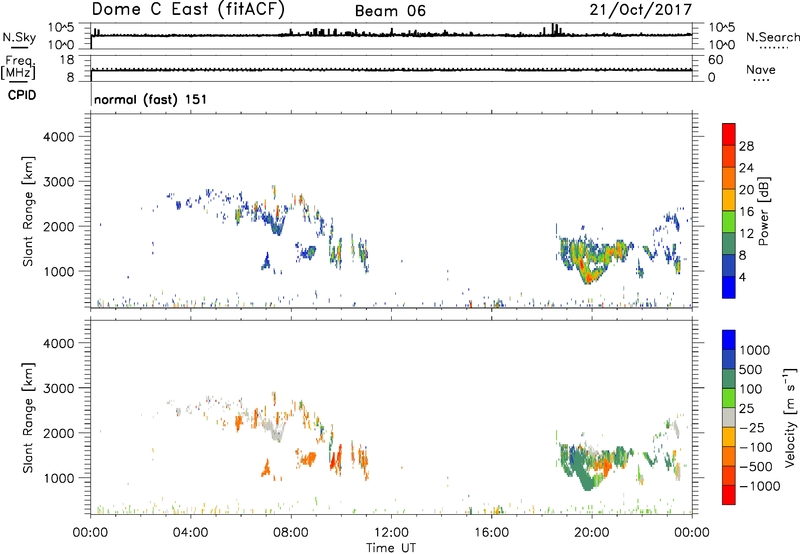Click the 'normal (fast) 151' mode text
Viewport: 800px width, 554px height.
[151, 99]
